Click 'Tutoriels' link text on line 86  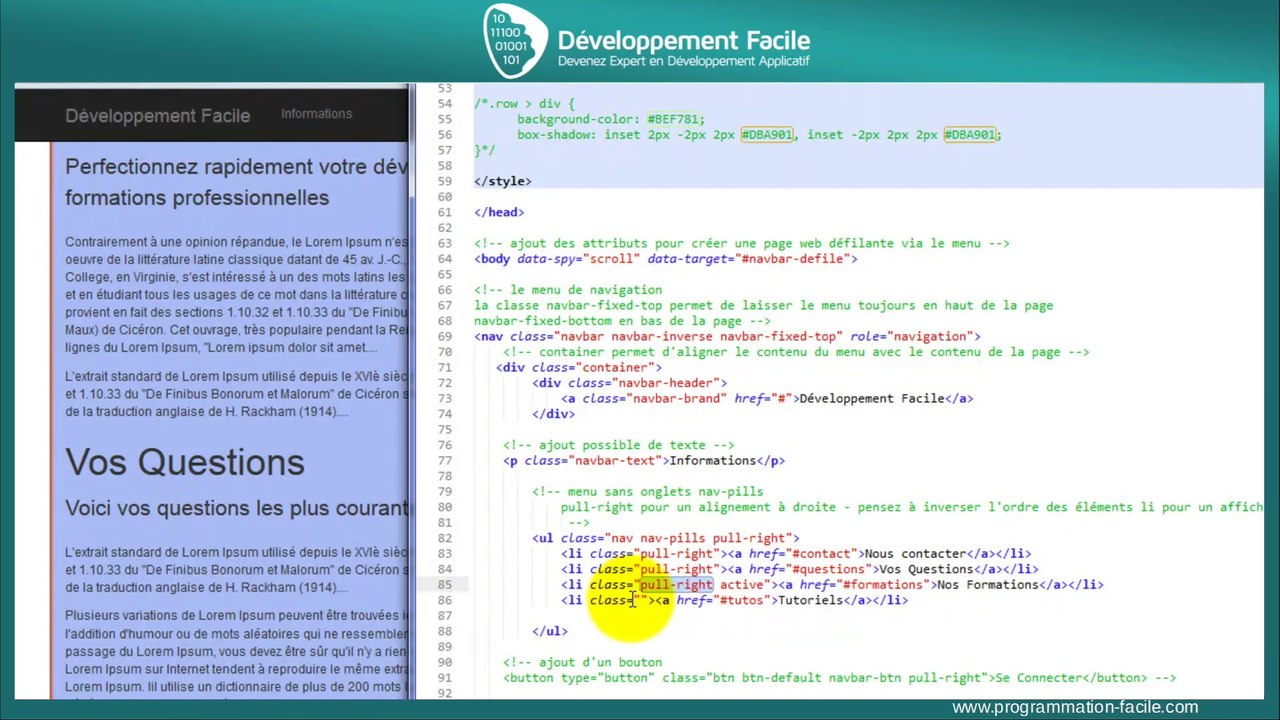coord(810,600)
